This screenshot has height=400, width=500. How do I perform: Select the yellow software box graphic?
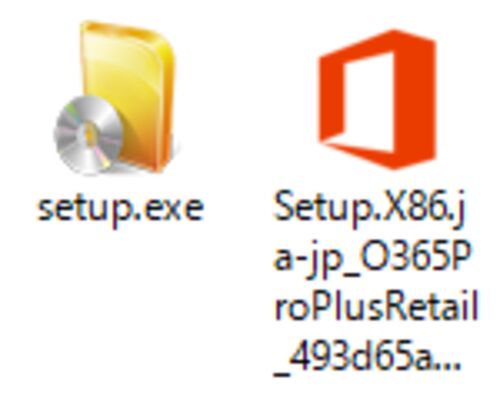pos(130,95)
